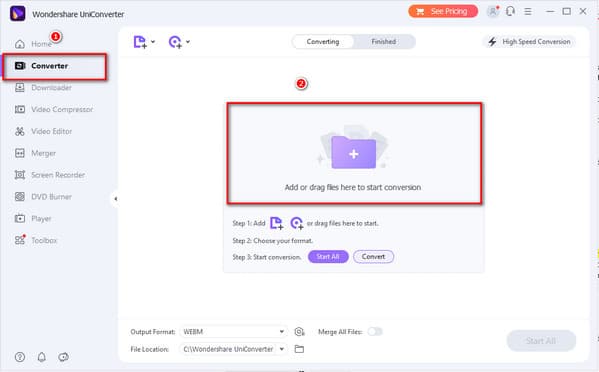The height and width of the screenshot is (372, 599).
Task: Switch to the Converting tab
Action: 323,42
